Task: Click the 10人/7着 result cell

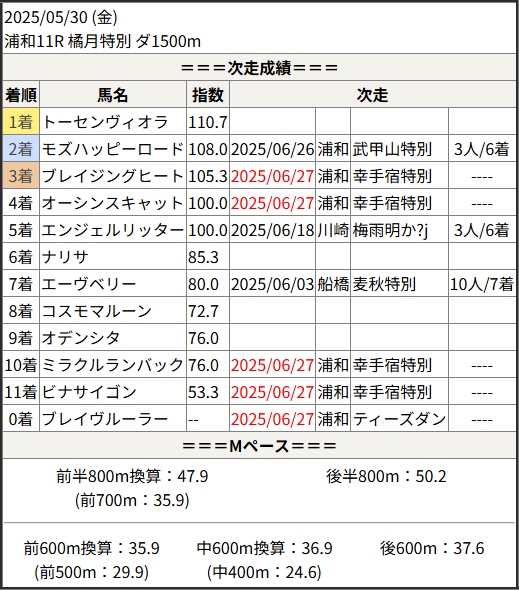Action: tap(482, 284)
